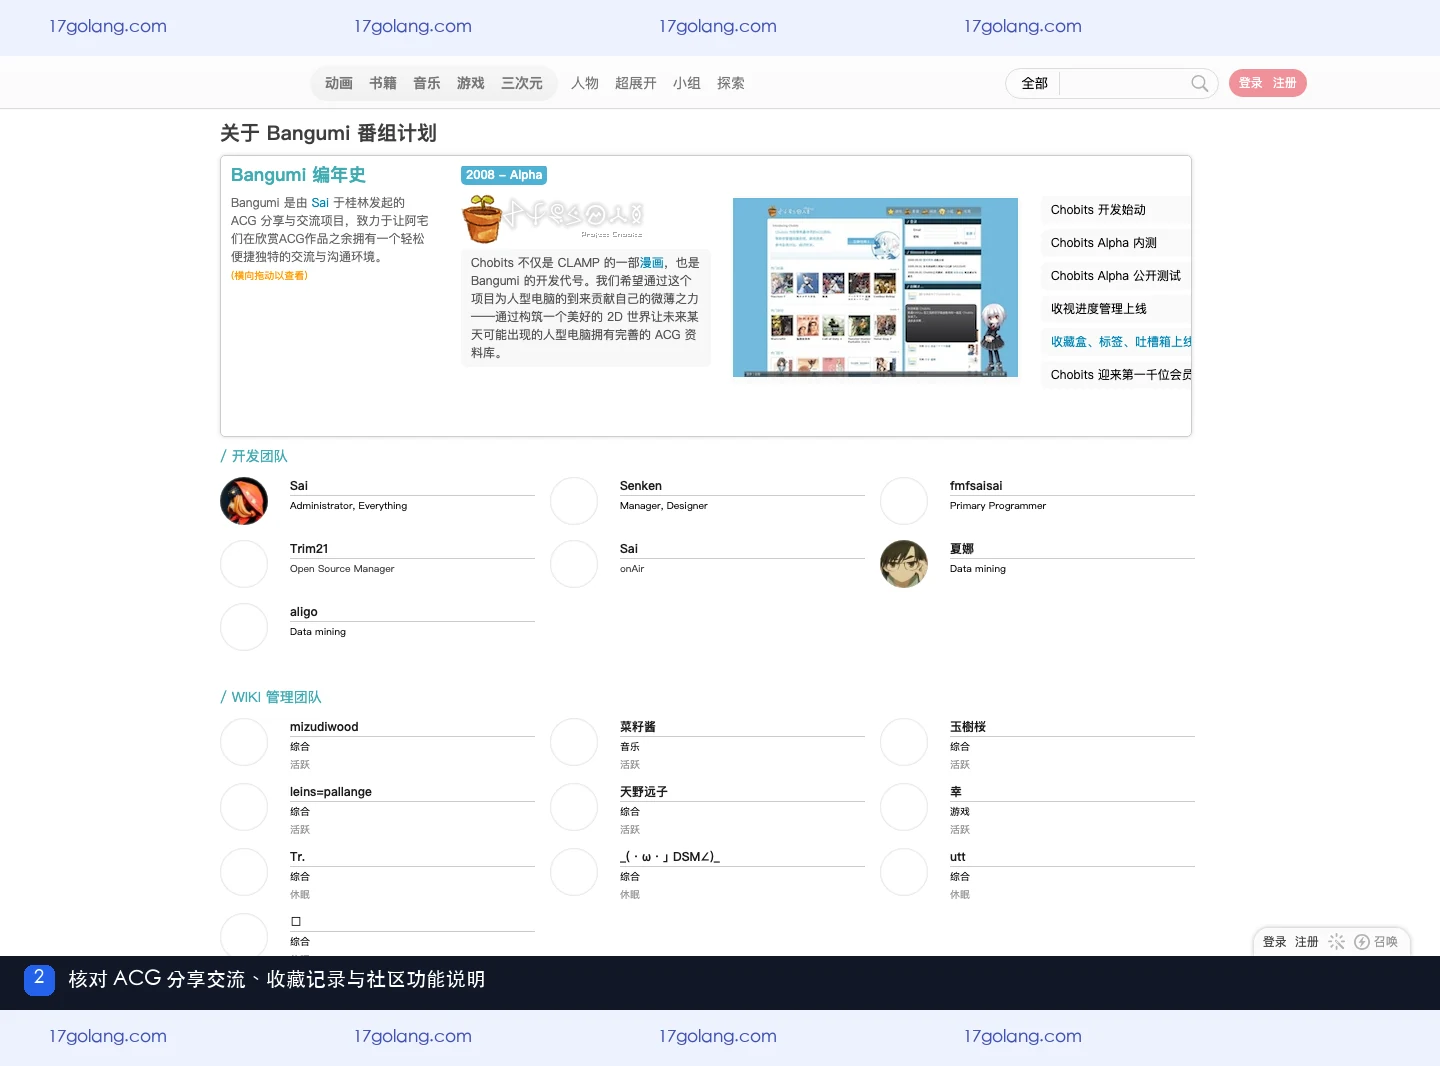Go to the 人物 section
The width and height of the screenshot is (1440, 1066).
tap(584, 83)
